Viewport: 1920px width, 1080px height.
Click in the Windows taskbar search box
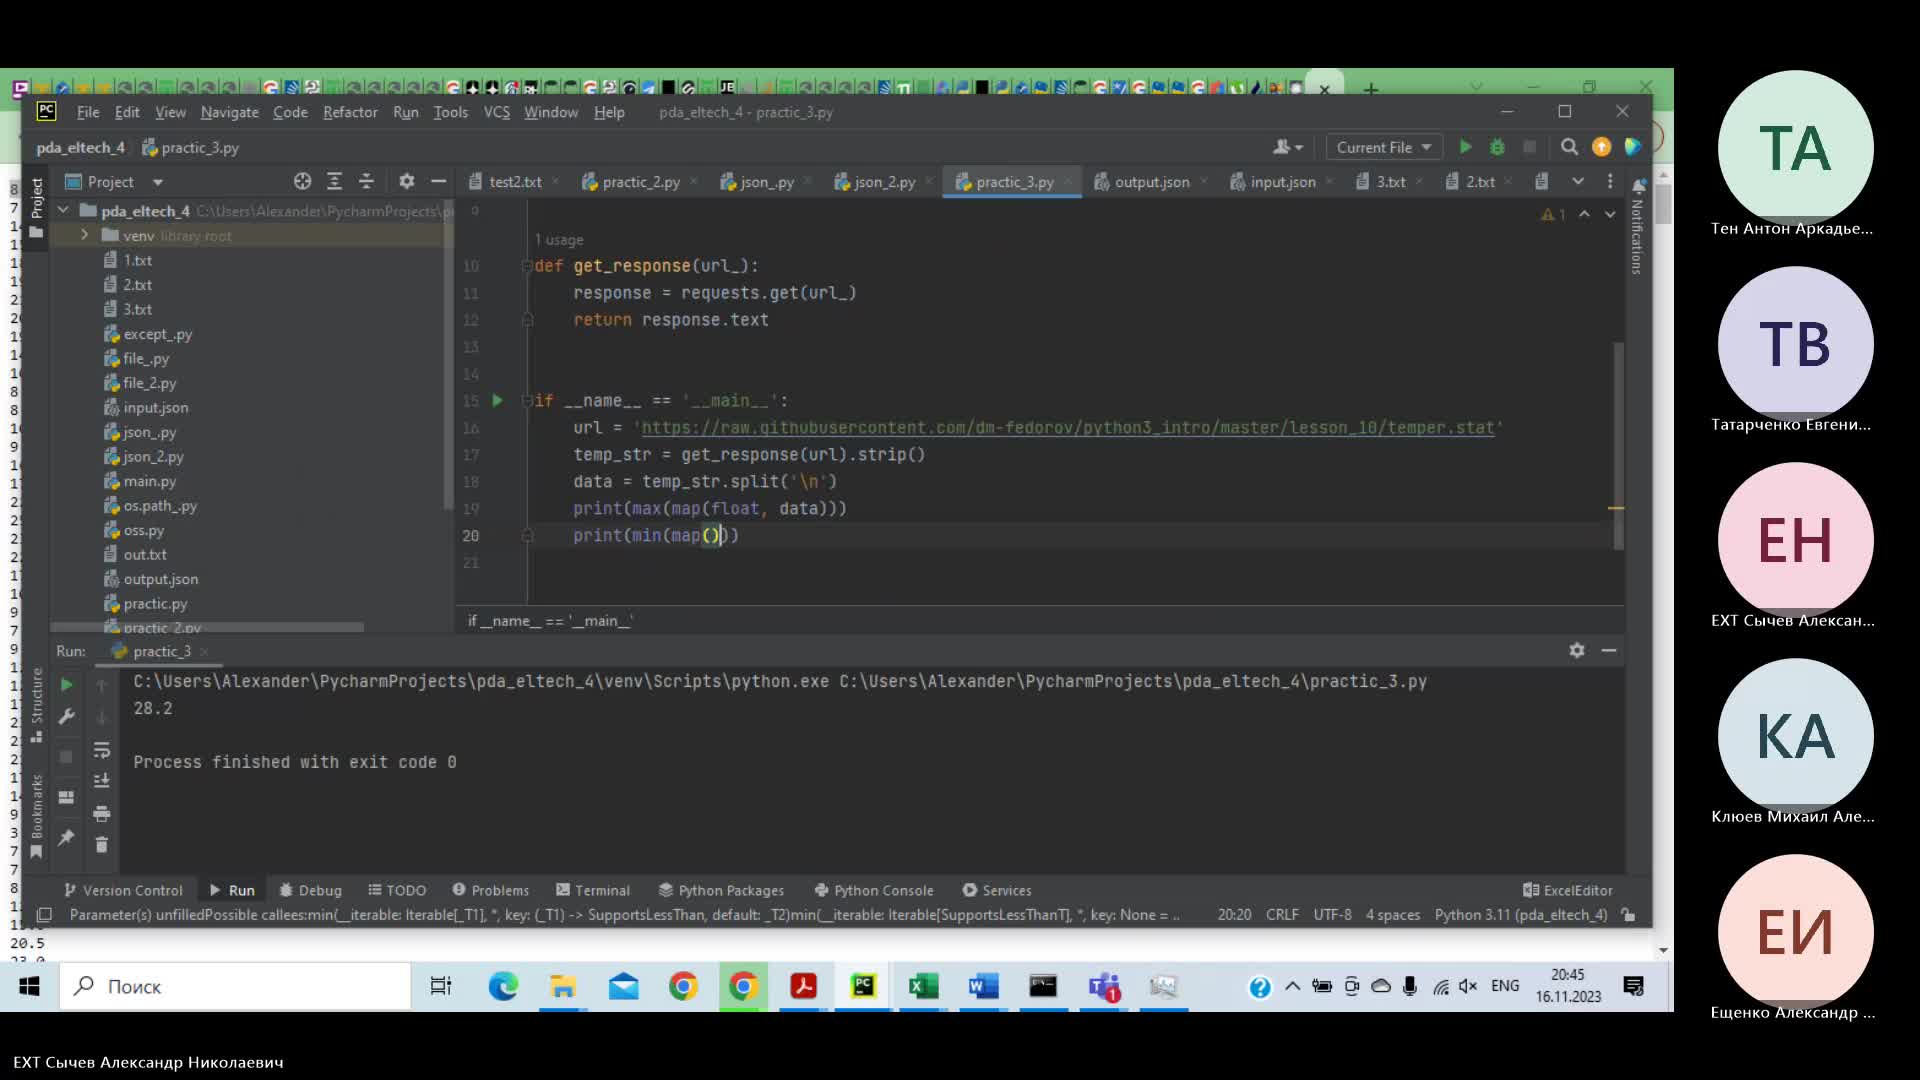[235, 986]
